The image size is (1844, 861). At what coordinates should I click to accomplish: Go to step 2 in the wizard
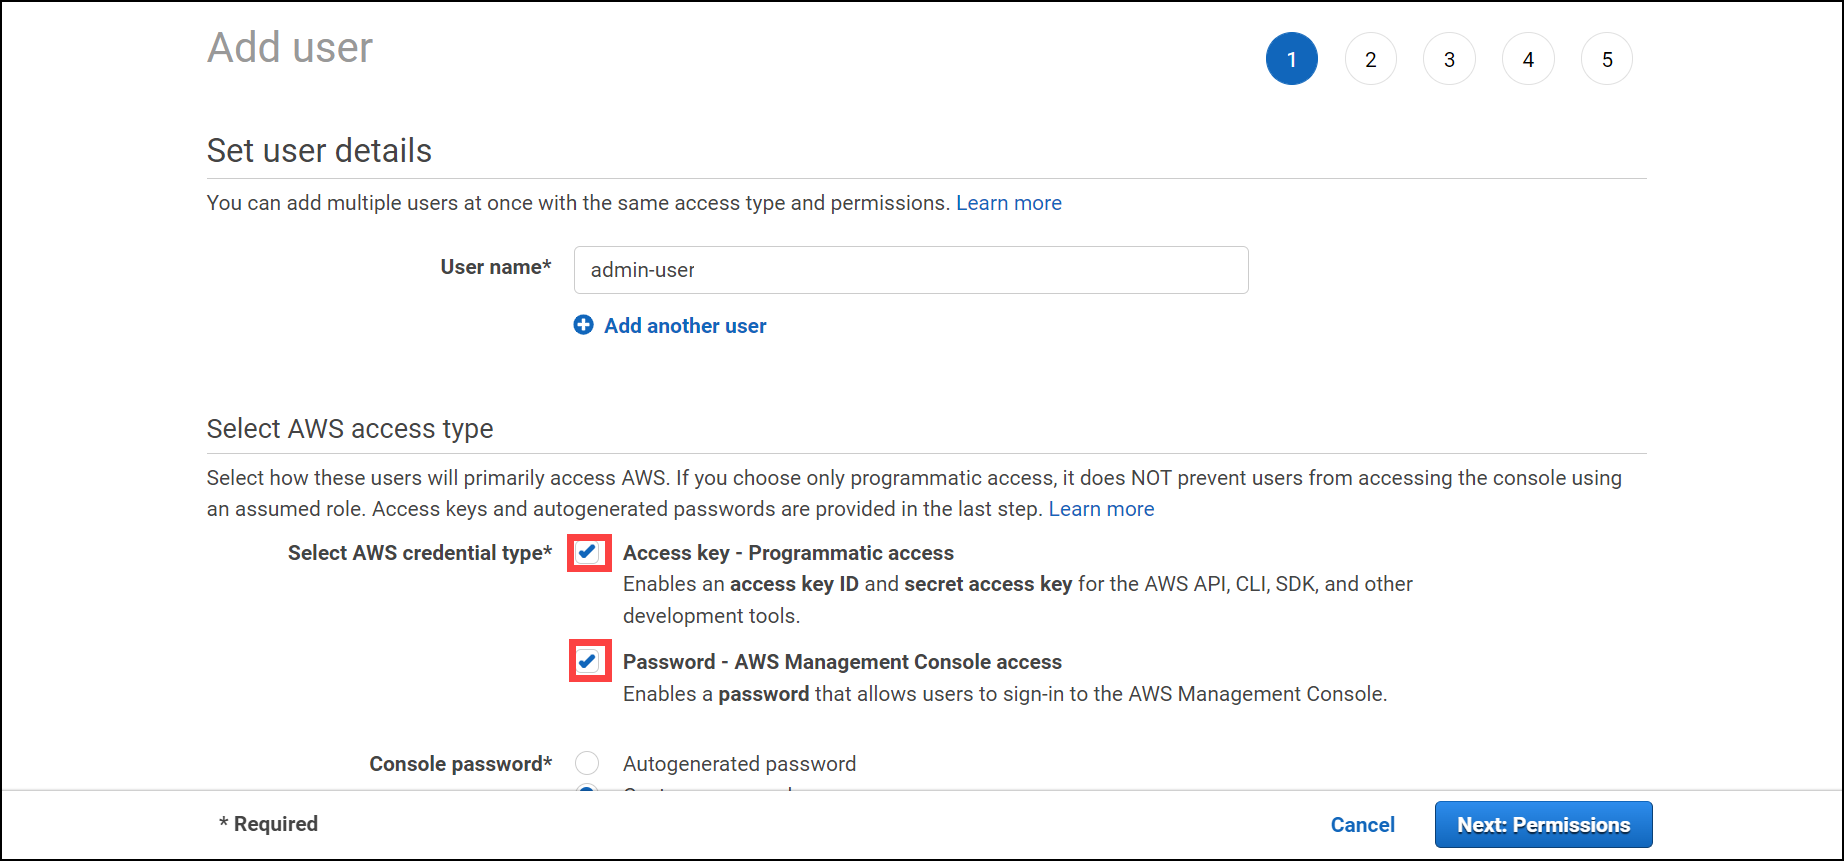pyautogui.click(x=1370, y=59)
